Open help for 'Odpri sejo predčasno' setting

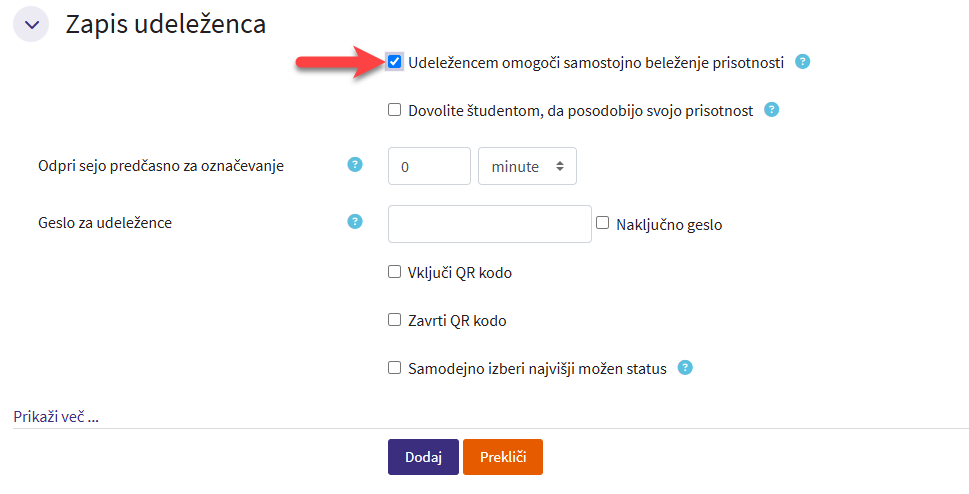tap(354, 165)
